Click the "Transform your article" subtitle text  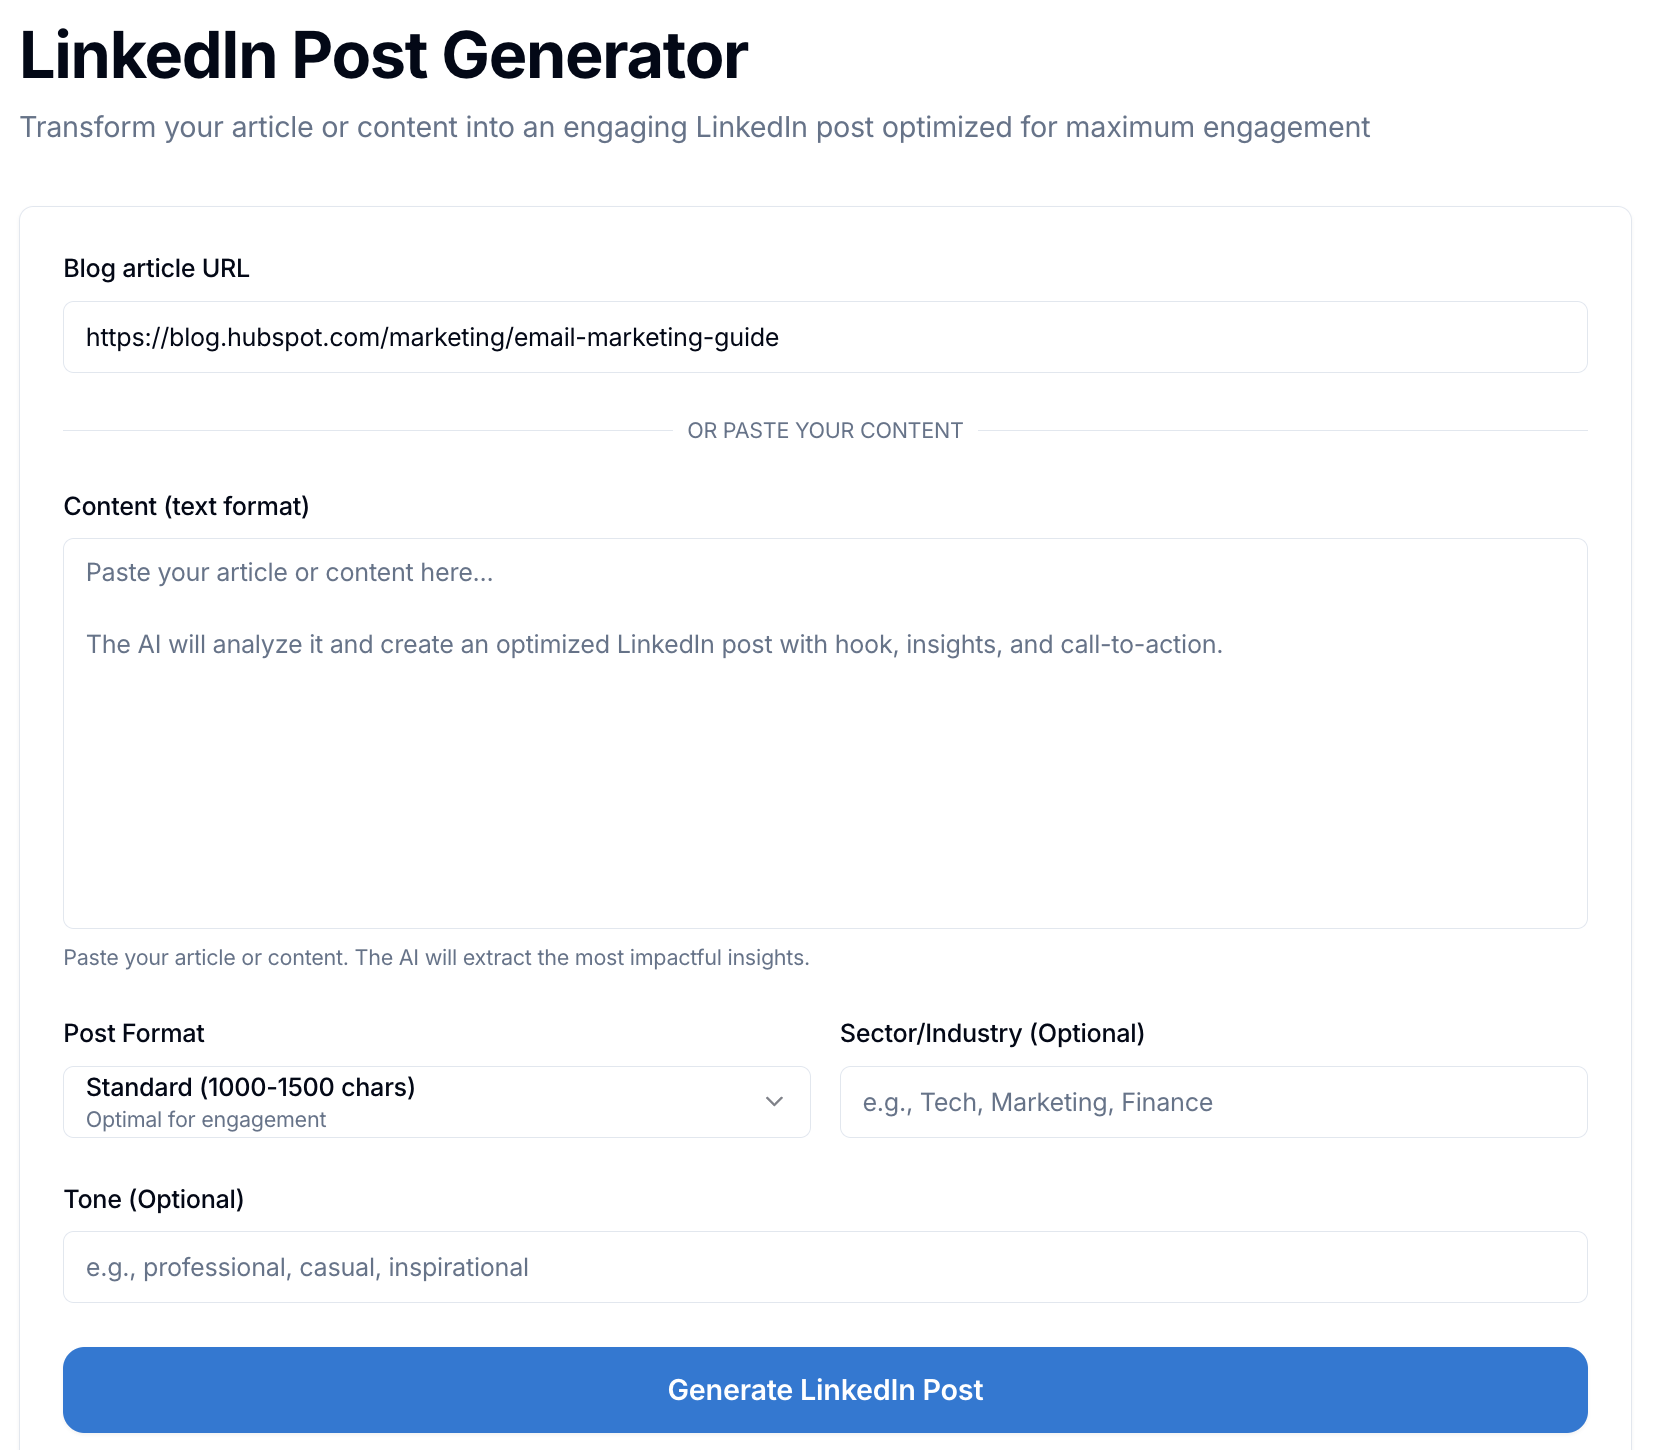pyautogui.click(x=694, y=127)
